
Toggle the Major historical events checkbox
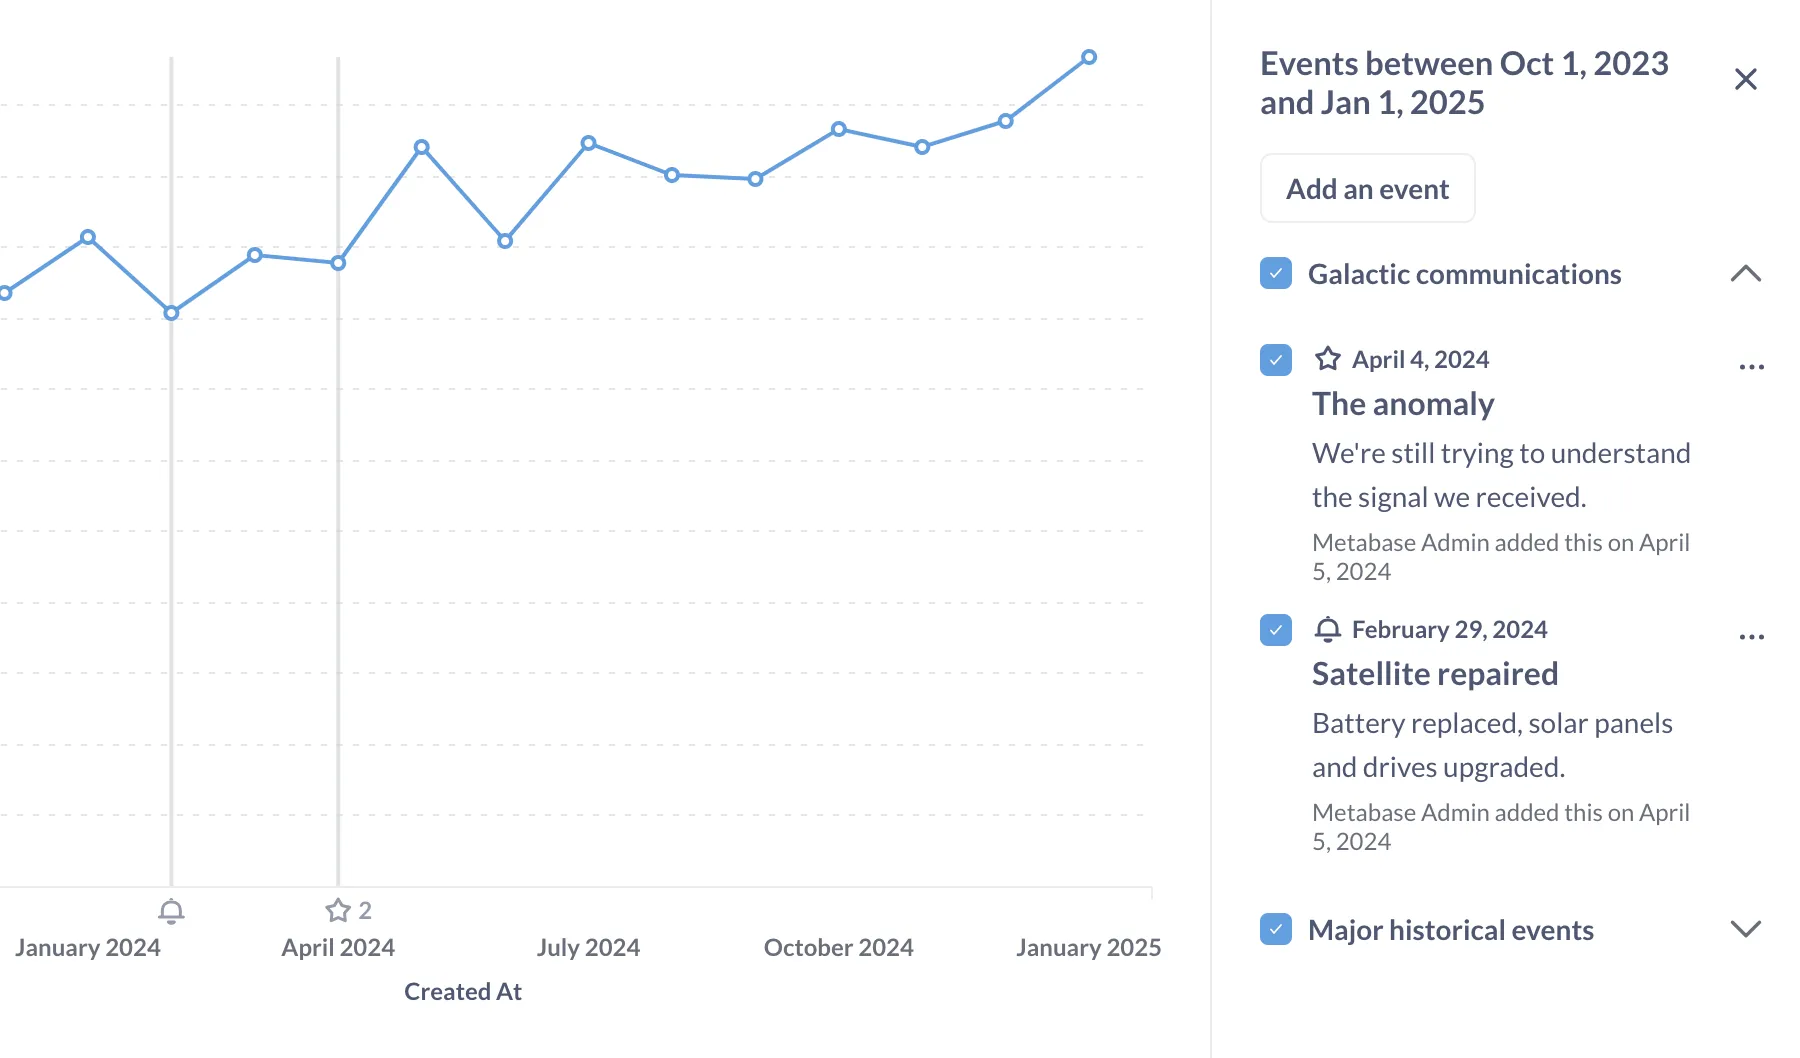tap(1276, 929)
